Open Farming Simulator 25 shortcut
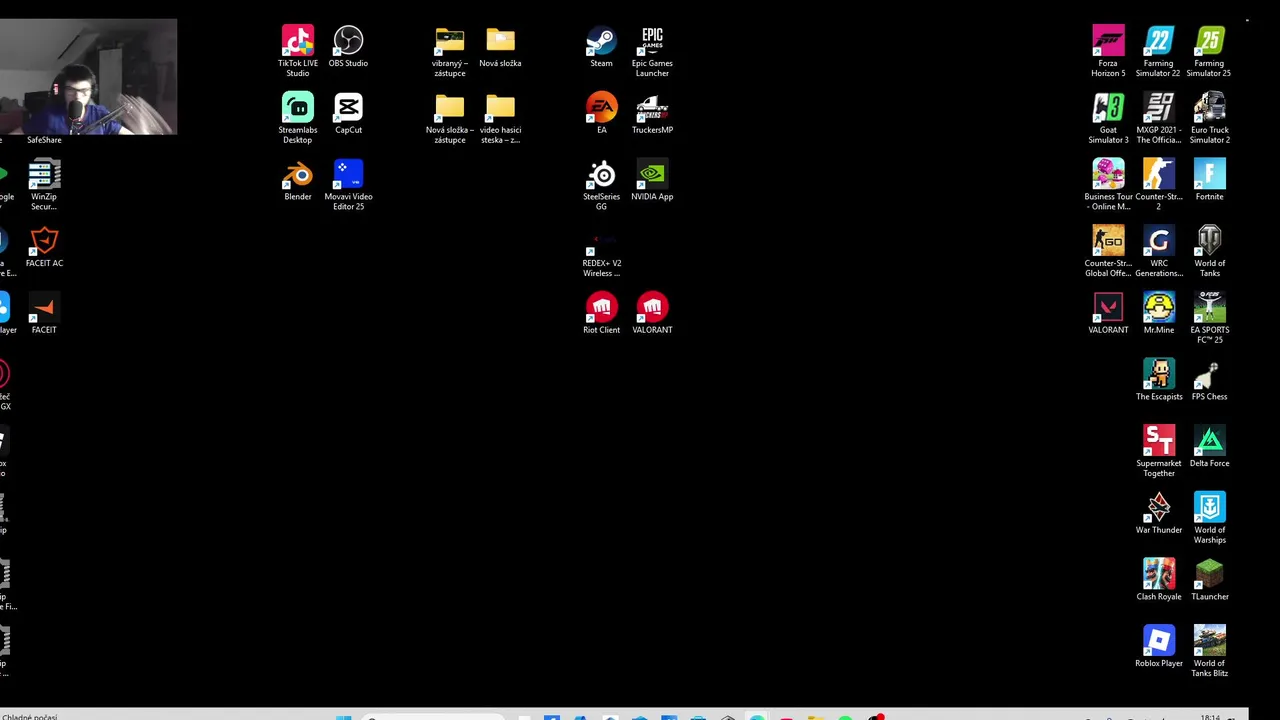This screenshot has width=1280, height=720. [1209, 41]
